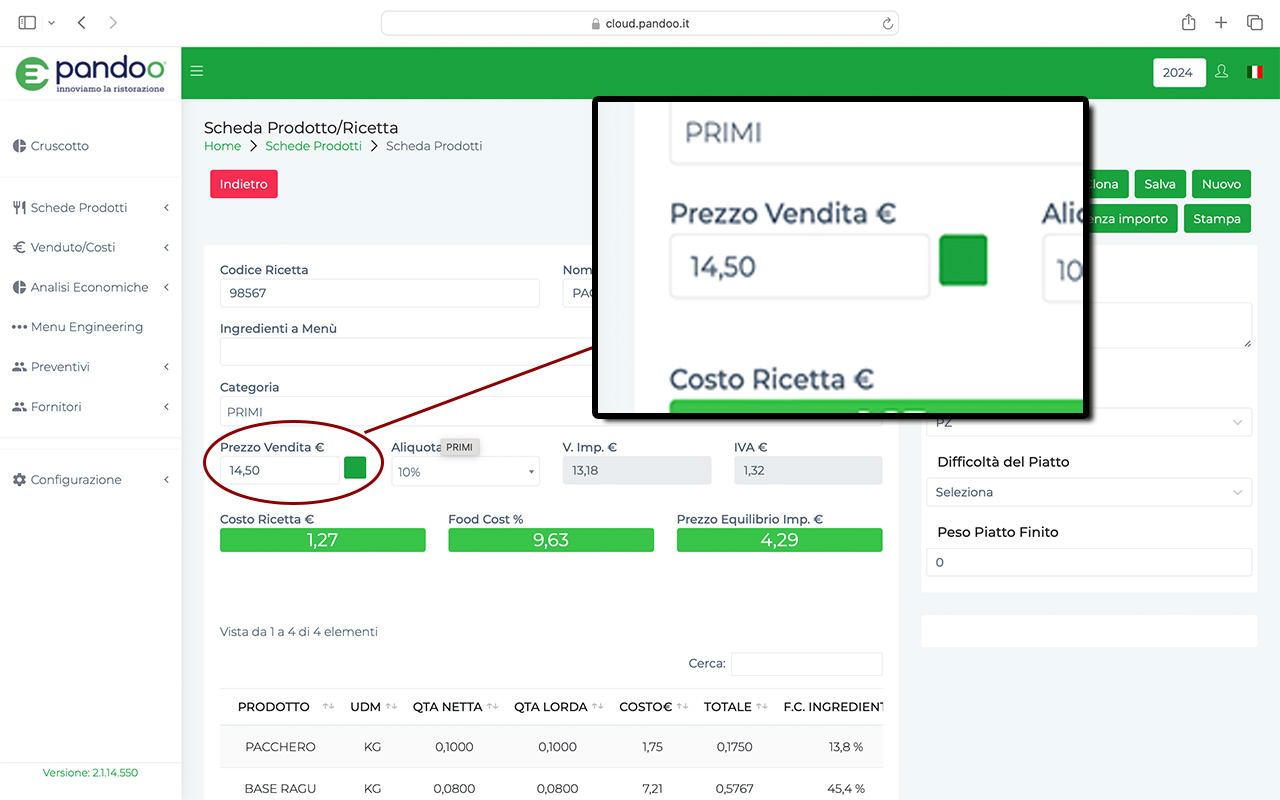Open the Difficoltà del Piatto dropdown
This screenshot has width=1280, height=800.
pos(1089,492)
